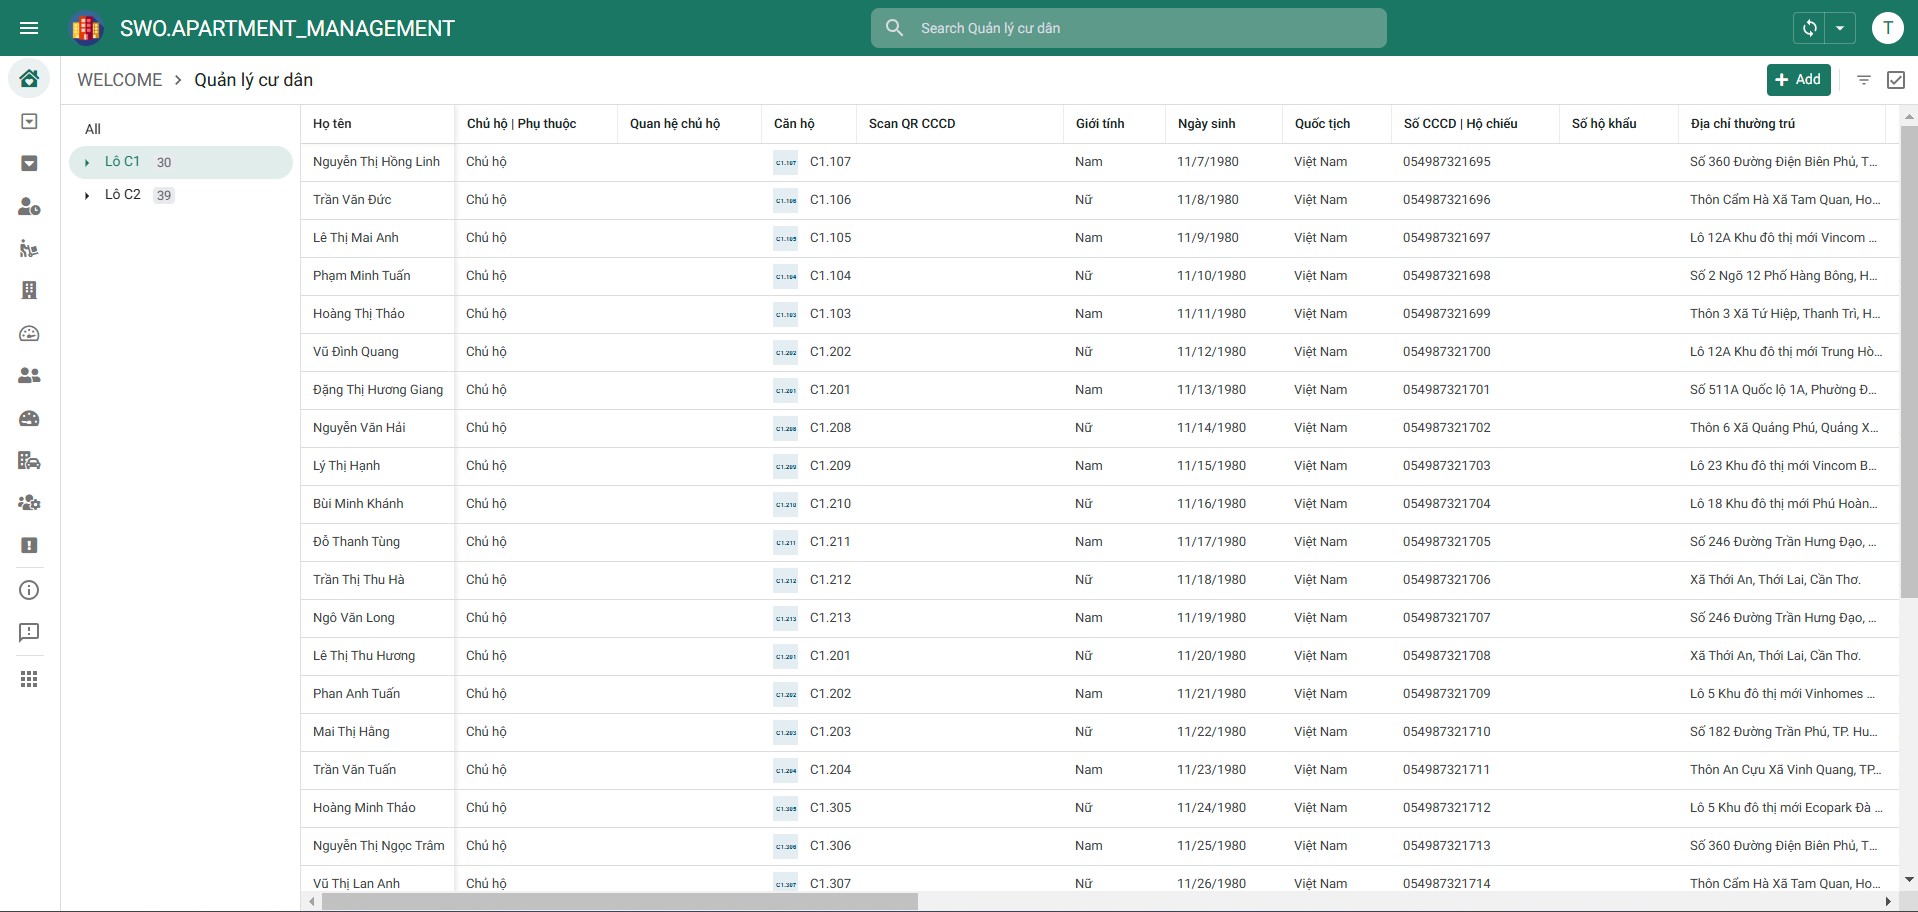Viewport: 1918px width, 912px height.
Task: Open the building-with-car parking sidebar icon
Action: point(29,460)
